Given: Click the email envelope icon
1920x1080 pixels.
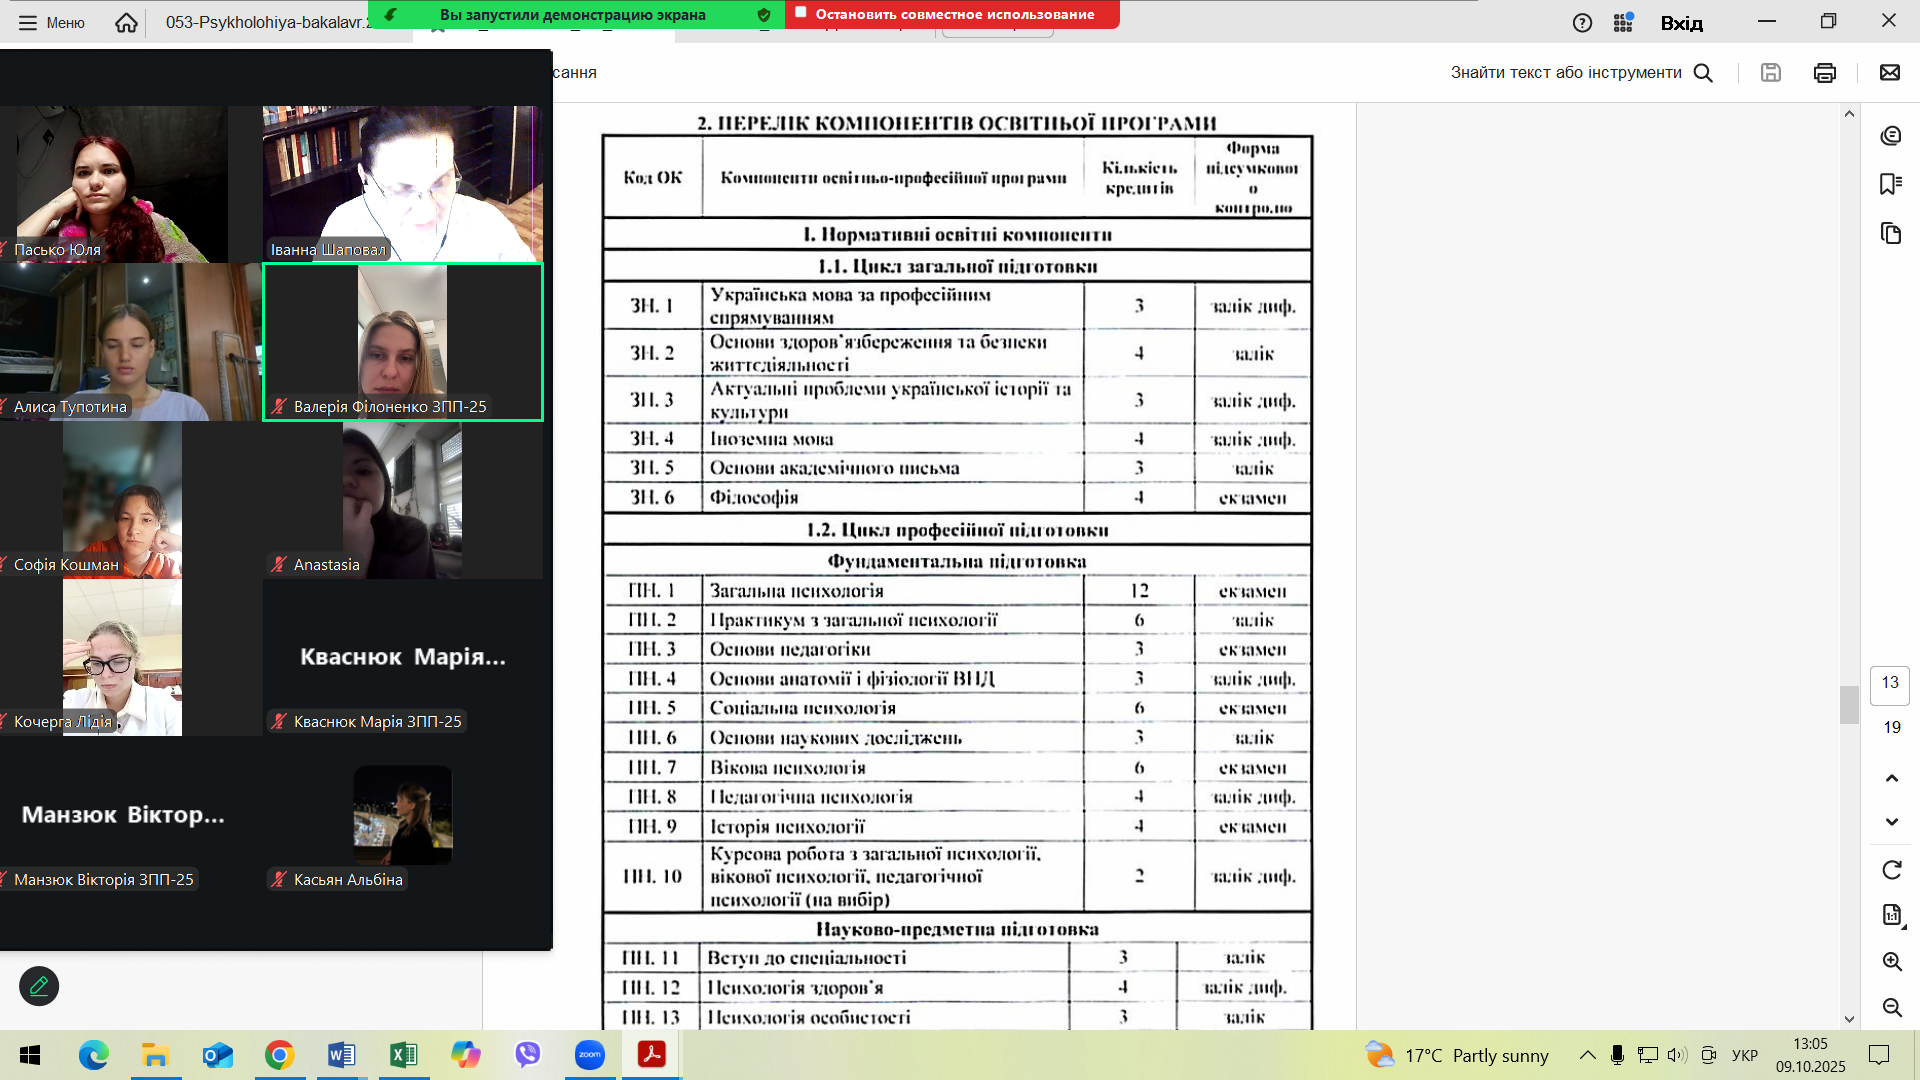Looking at the screenshot, I should 1889,73.
